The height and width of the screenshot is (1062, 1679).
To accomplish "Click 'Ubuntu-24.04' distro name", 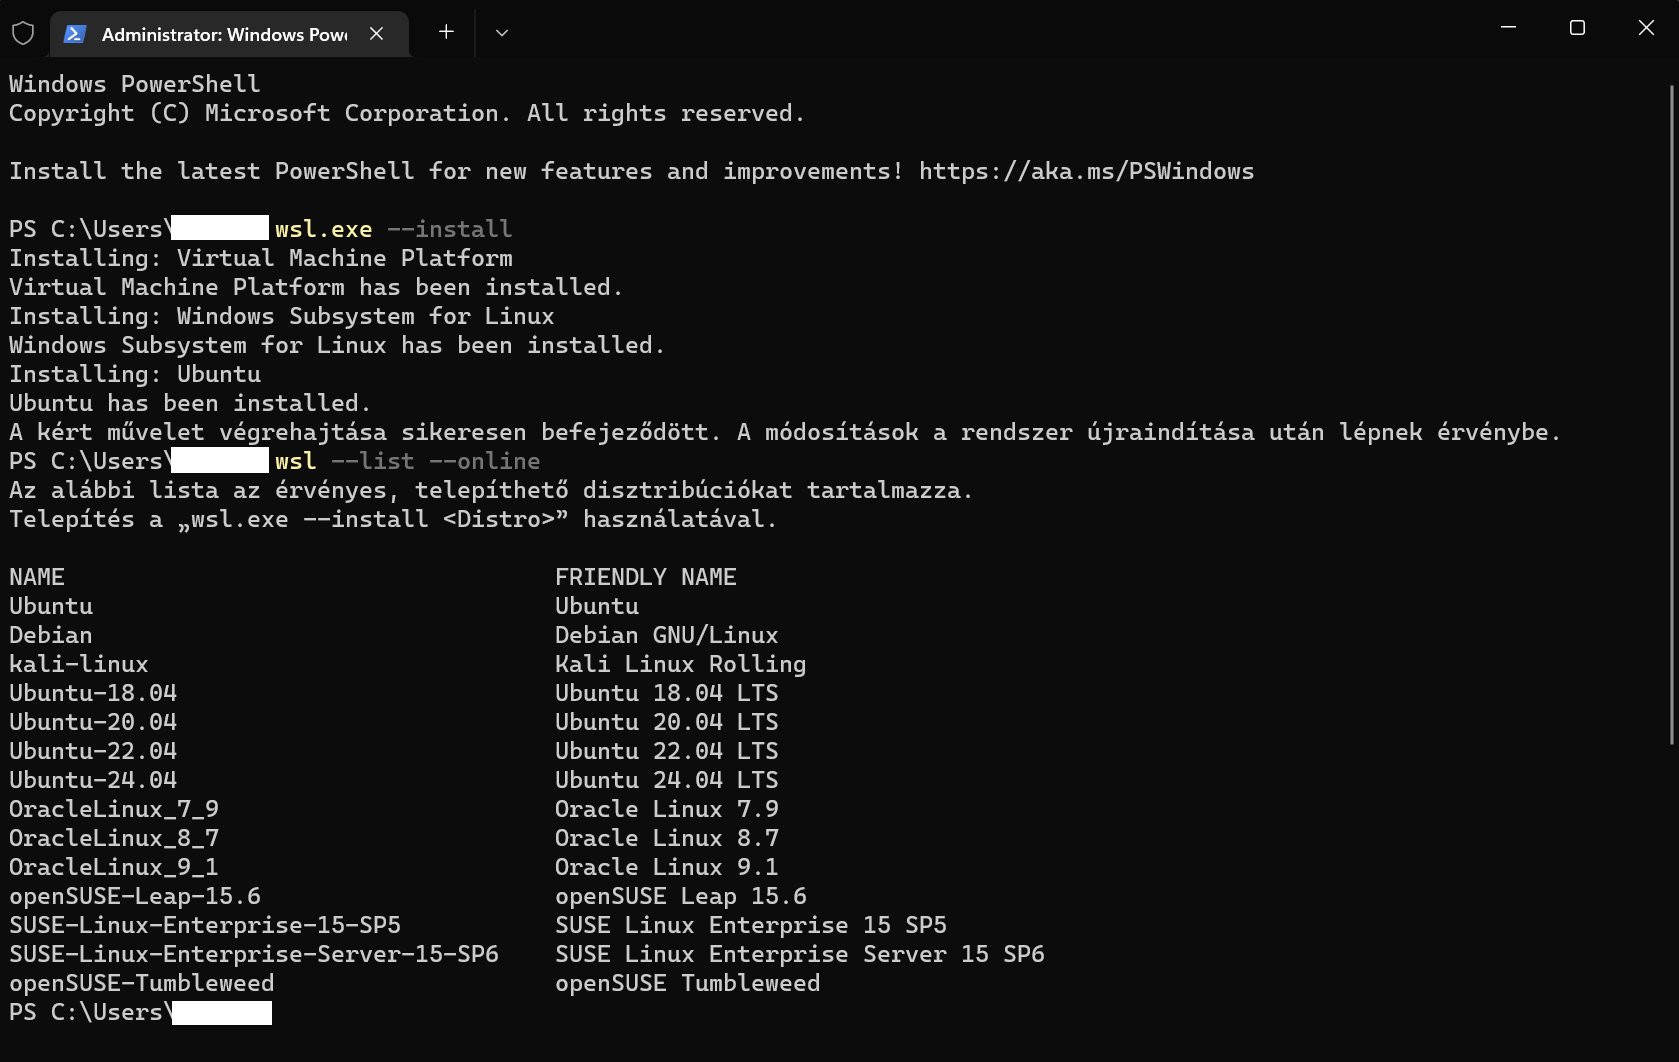I will 93,780.
